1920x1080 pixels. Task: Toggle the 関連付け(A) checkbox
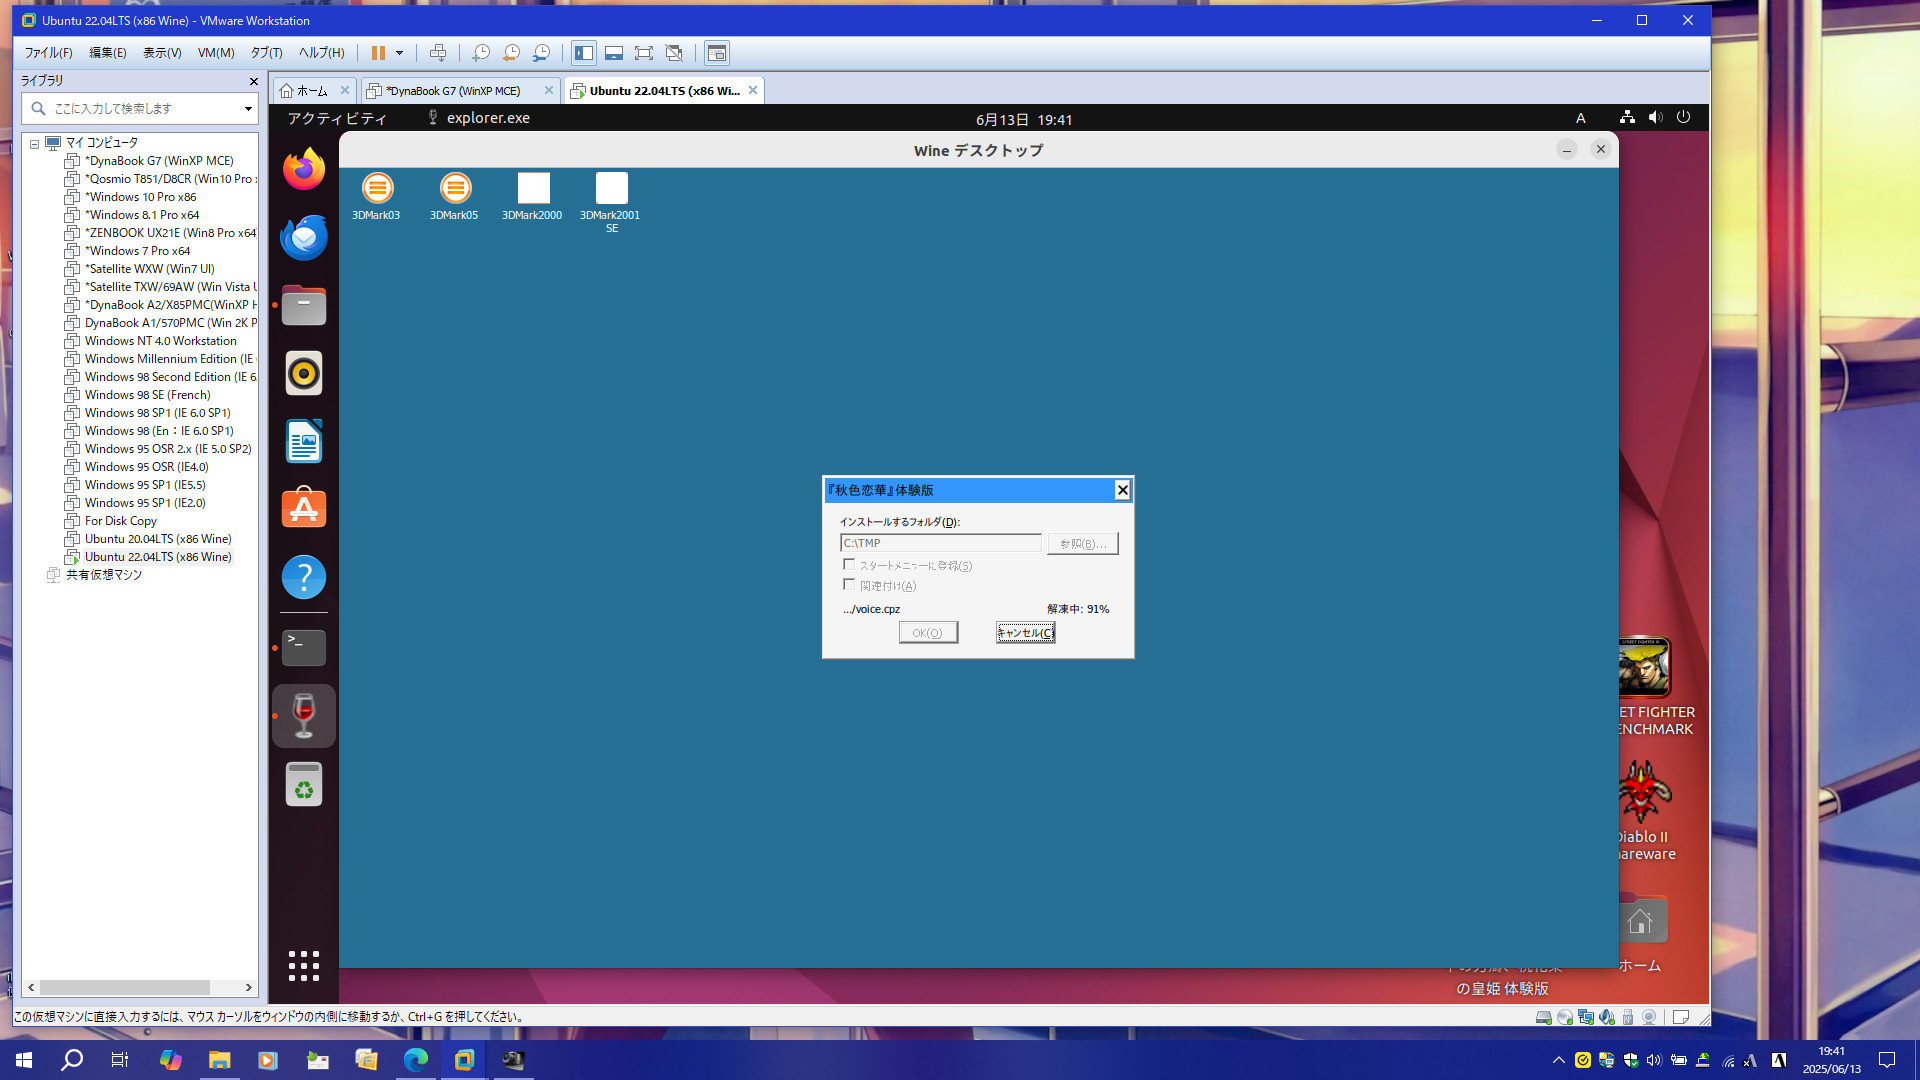(849, 585)
